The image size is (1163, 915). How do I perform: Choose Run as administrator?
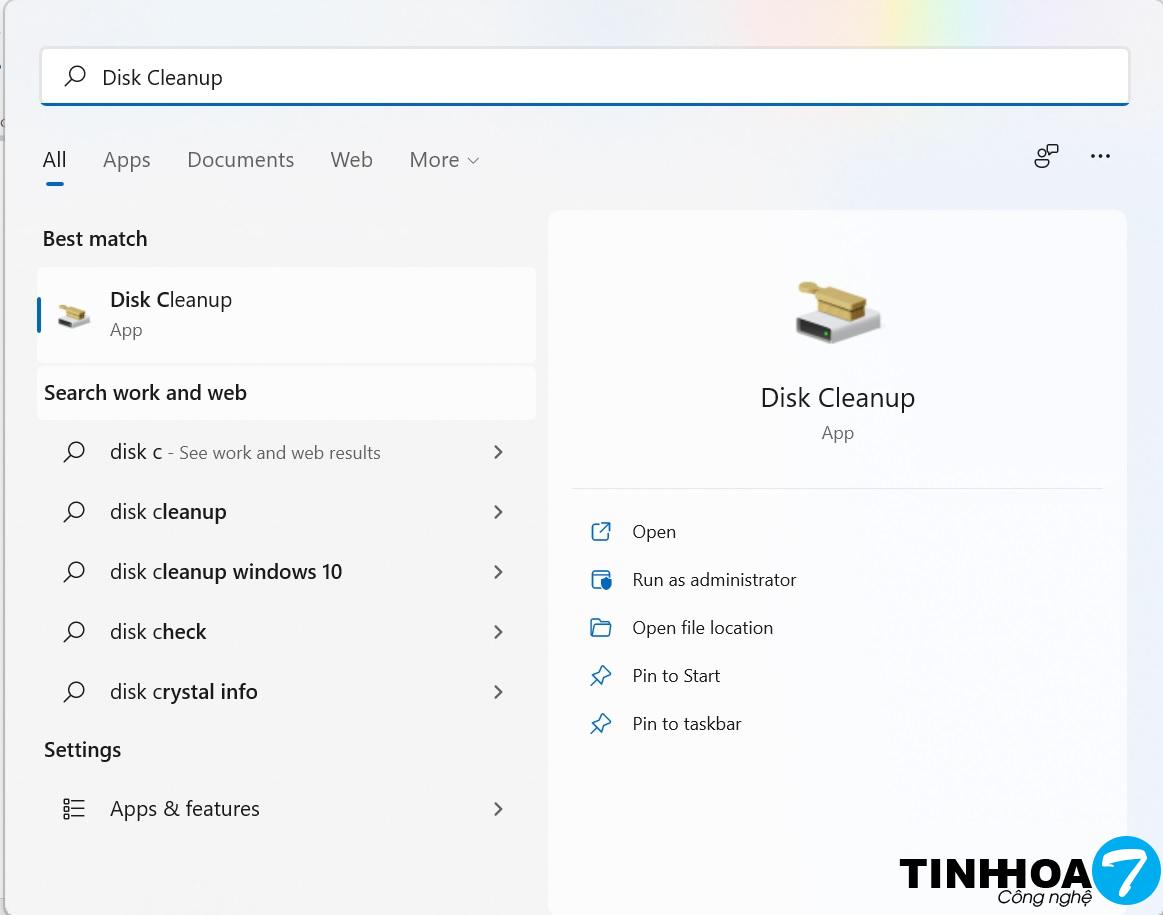pyautogui.click(x=714, y=580)
